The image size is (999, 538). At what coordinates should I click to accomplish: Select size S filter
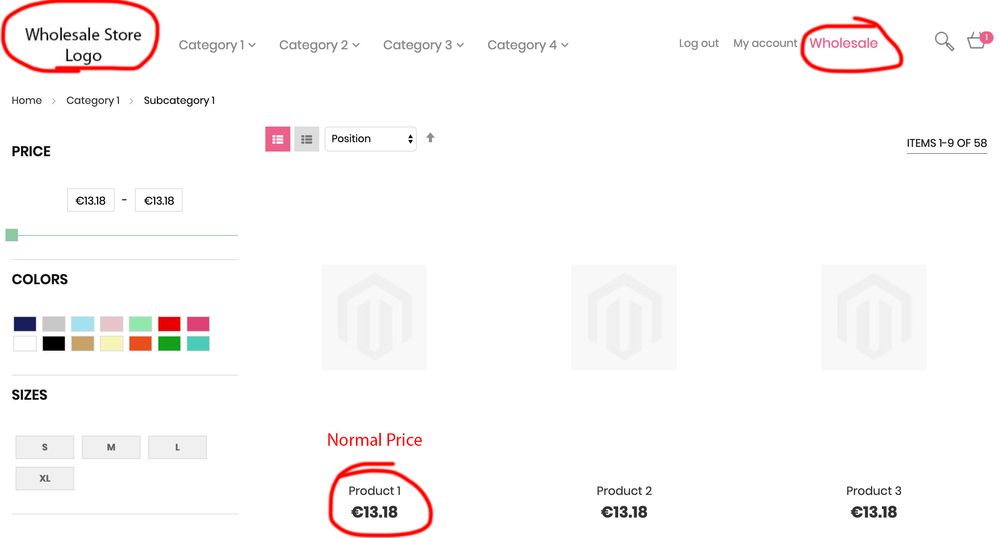coord(45,447)
